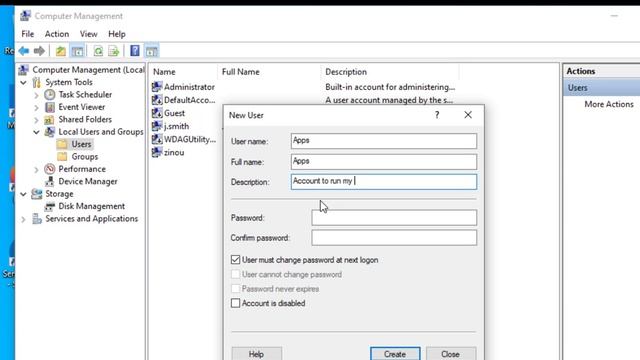Select Users item in the tree
The image size is (640, 360).
(81, 144)
